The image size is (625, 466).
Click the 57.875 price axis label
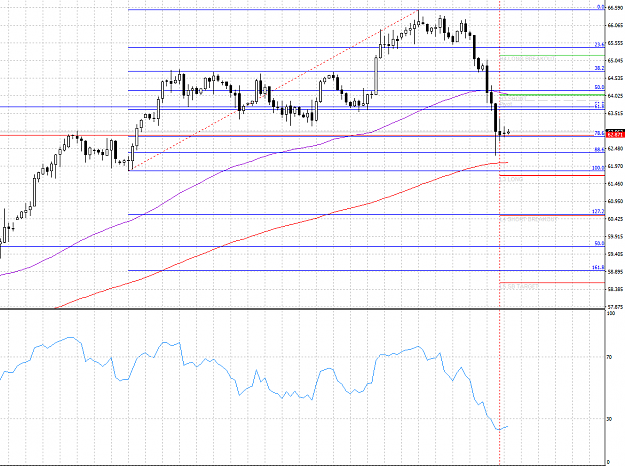[x=615, y=307]
